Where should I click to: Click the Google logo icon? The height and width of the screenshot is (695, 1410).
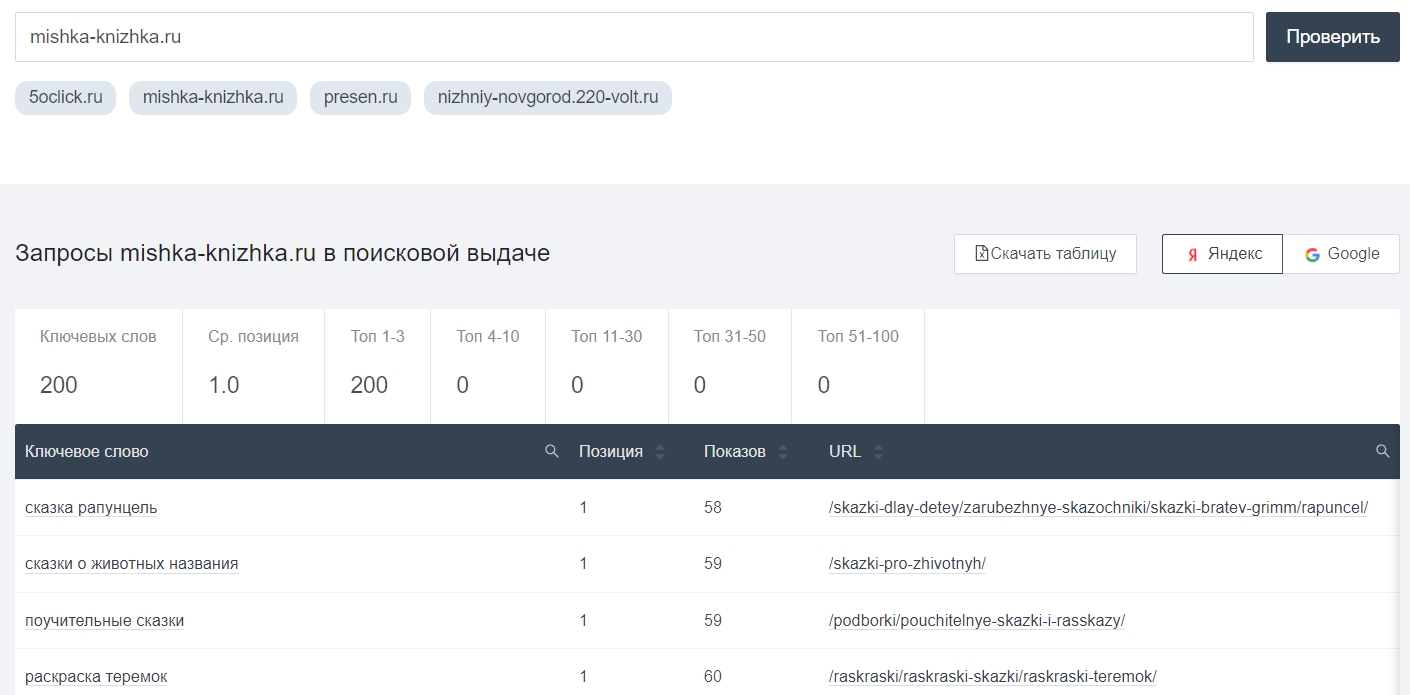pos(1312,254)
